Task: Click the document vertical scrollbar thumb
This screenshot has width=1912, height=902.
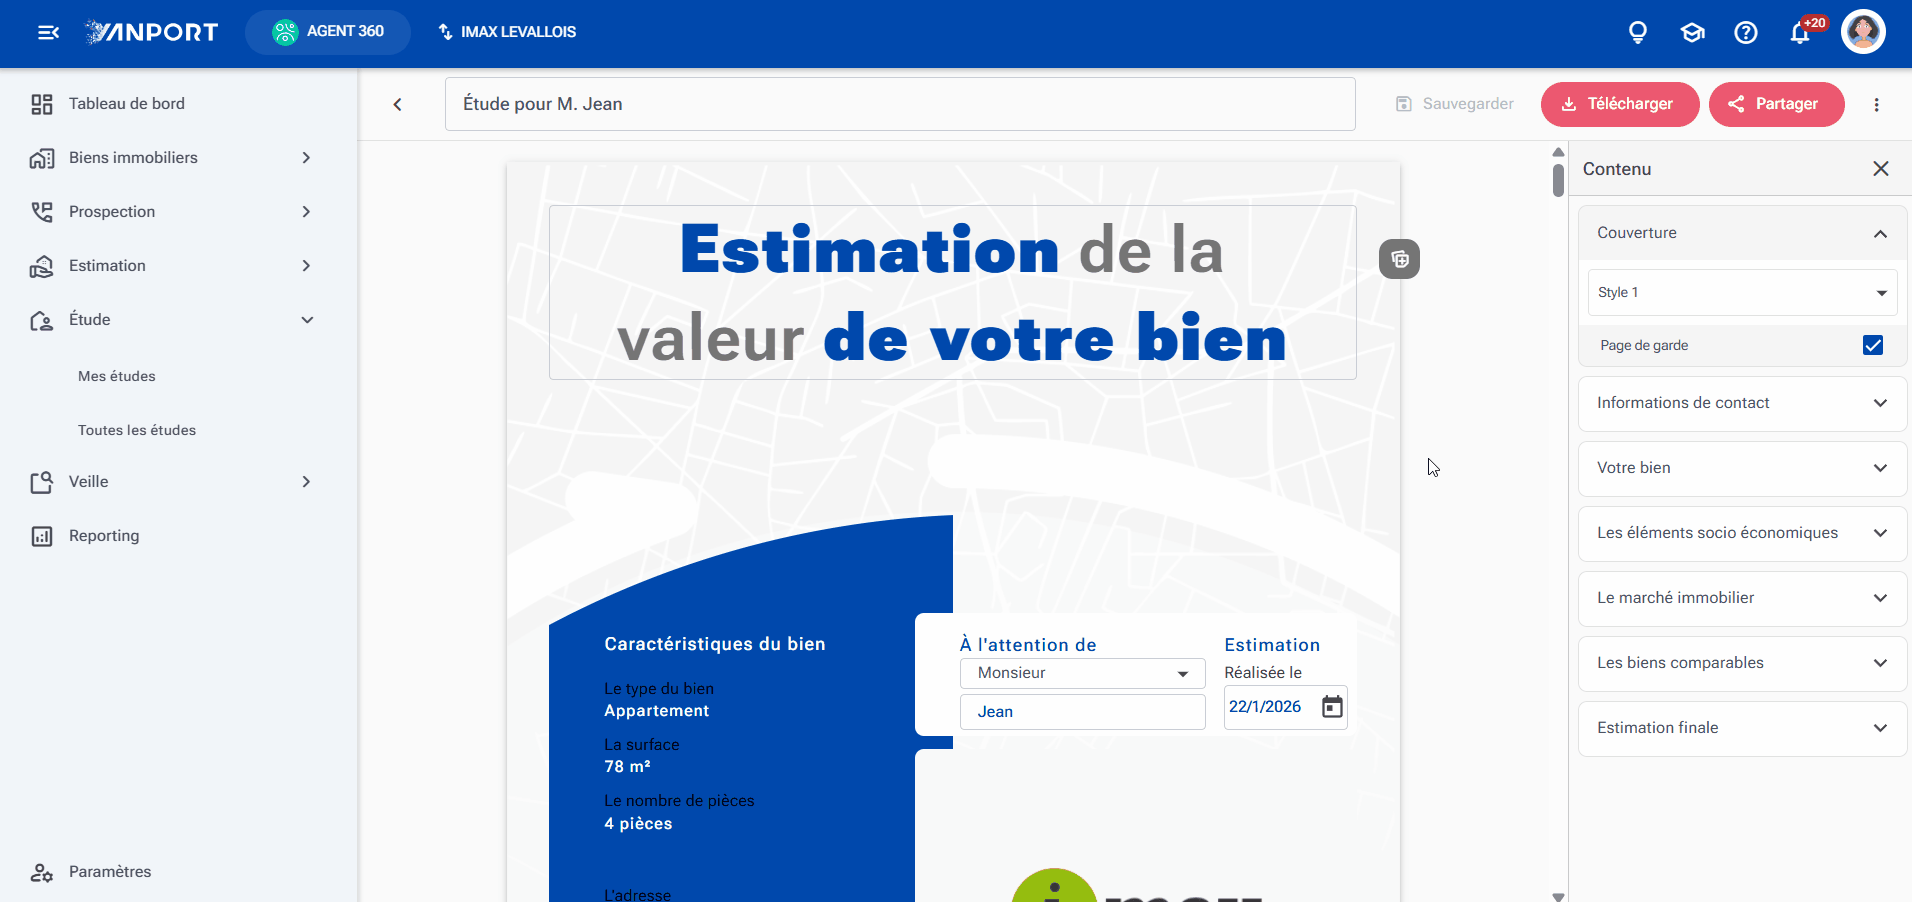Action: pos(1558,180)
